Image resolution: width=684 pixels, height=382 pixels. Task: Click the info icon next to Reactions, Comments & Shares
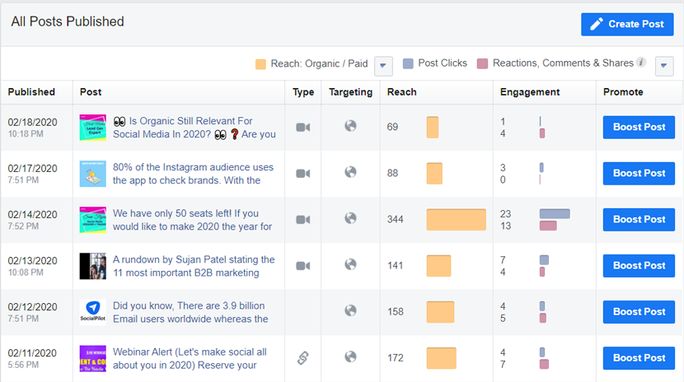(641, 62)
